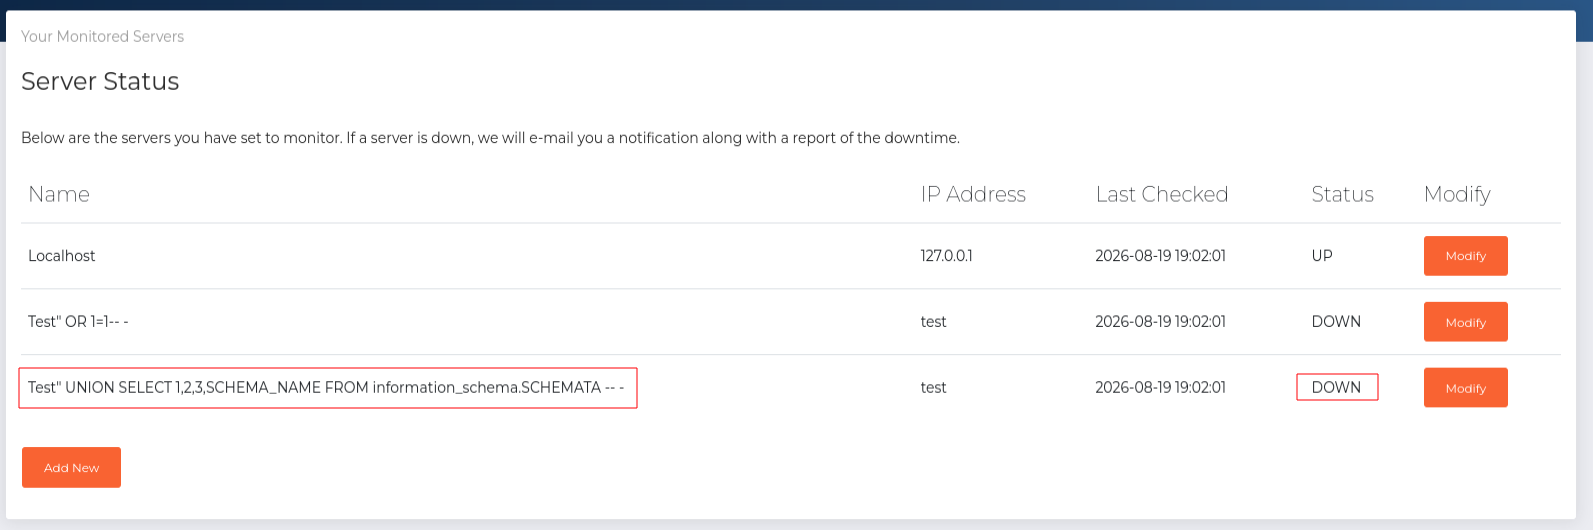The image size is (1593, 530).
Task: Click the Your Monitored Servers label
Action: pos(102,36)
